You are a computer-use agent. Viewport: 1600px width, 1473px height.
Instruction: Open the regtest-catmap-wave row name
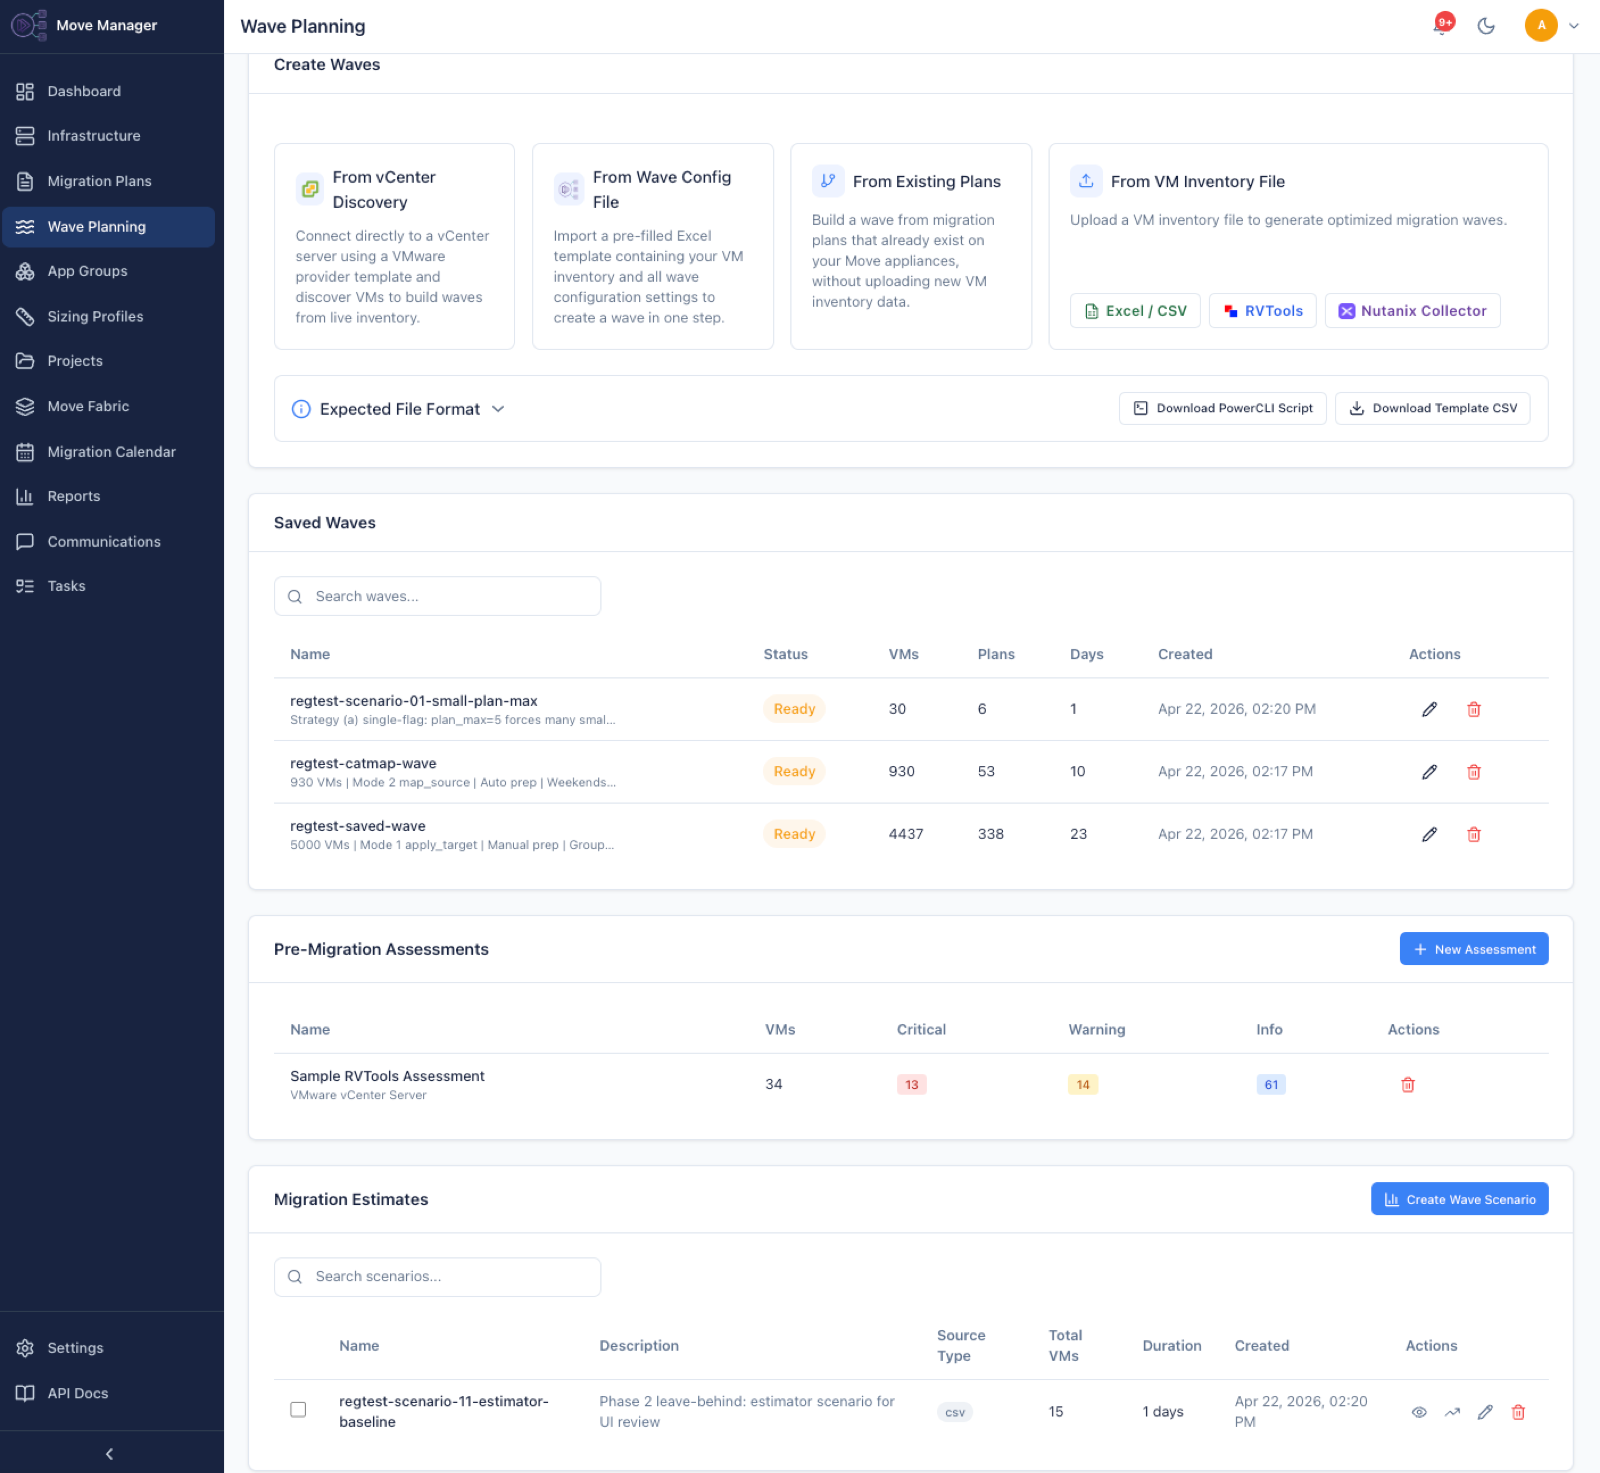coord(363,763)
